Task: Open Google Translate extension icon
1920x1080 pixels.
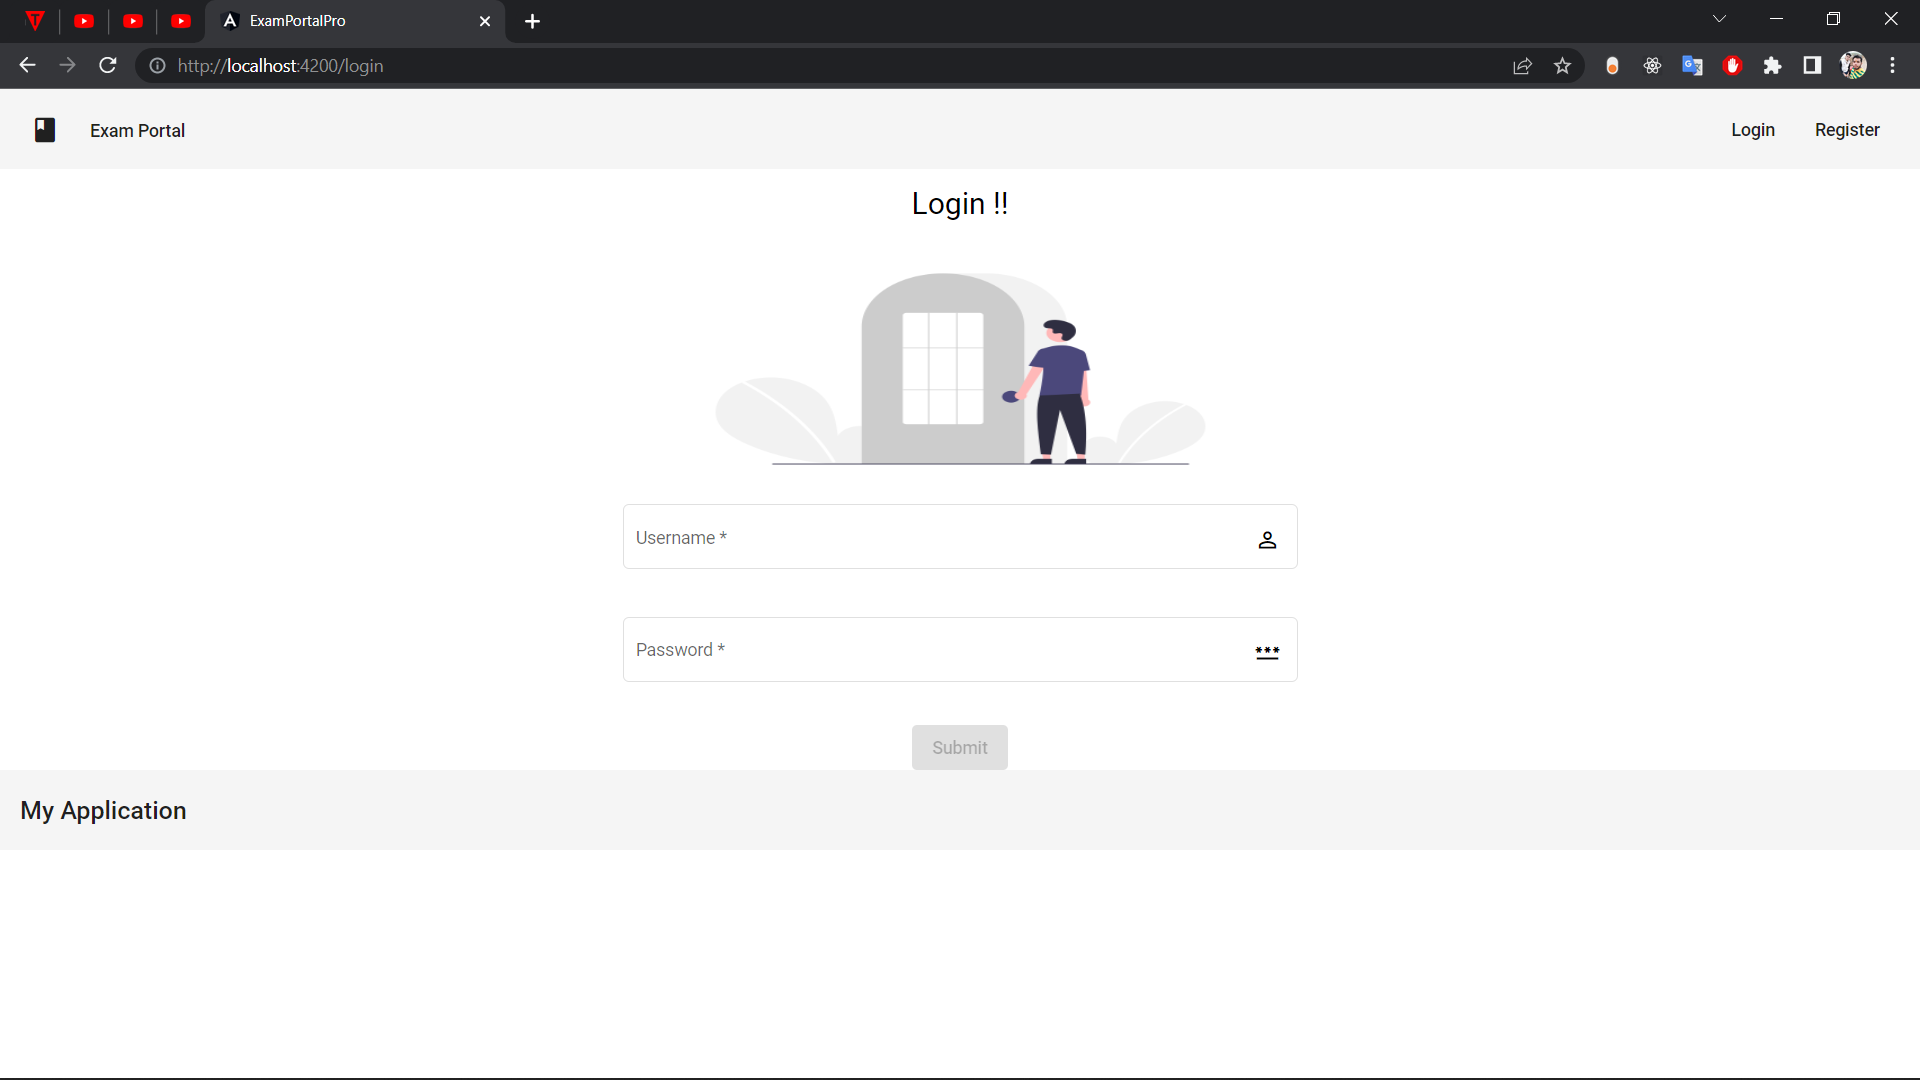Action: [1692, 66]
